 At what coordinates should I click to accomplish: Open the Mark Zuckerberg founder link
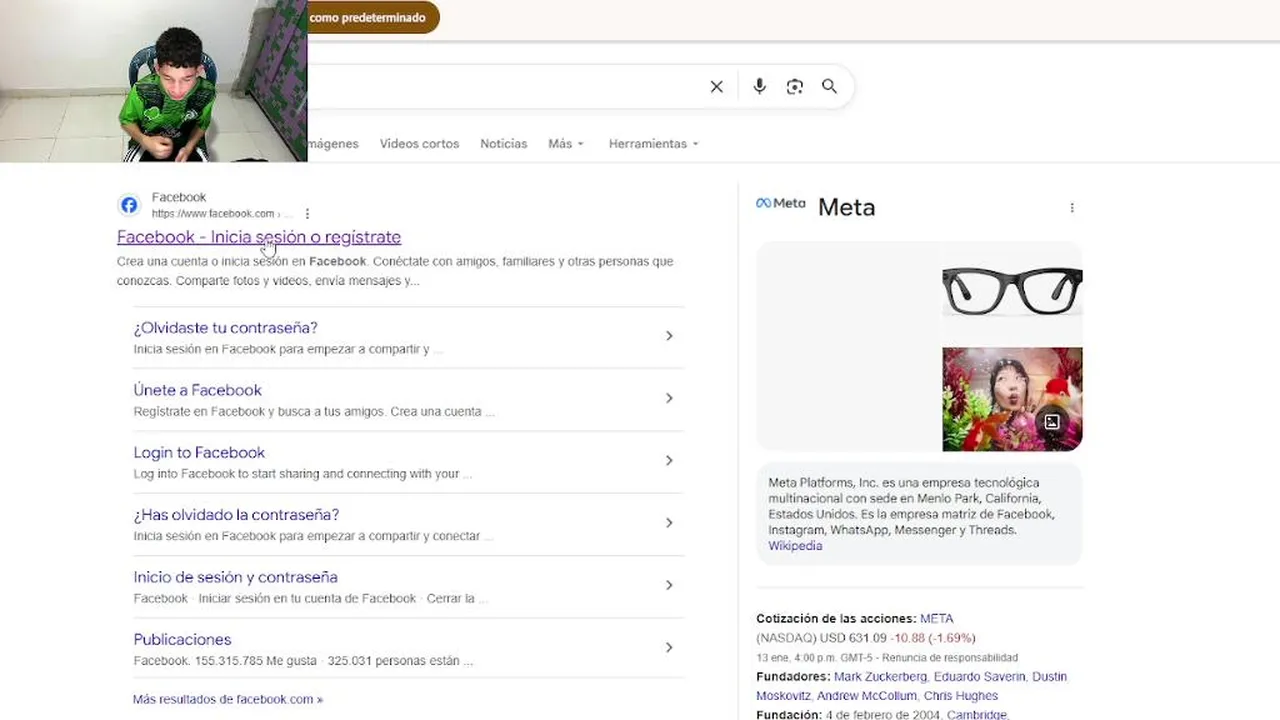881,677
